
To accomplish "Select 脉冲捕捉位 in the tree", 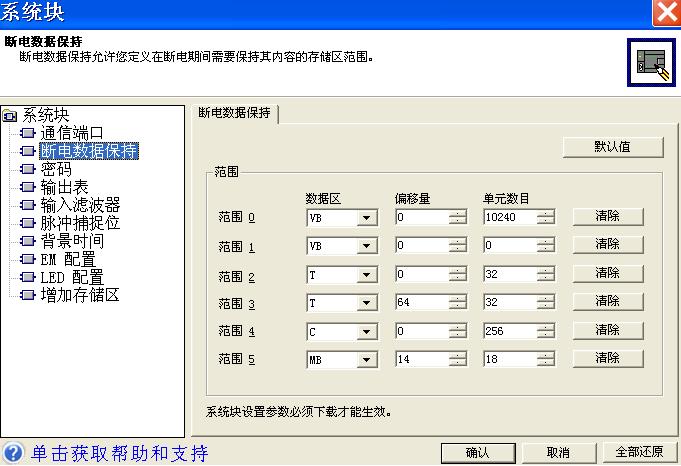I will click(80, 223).
